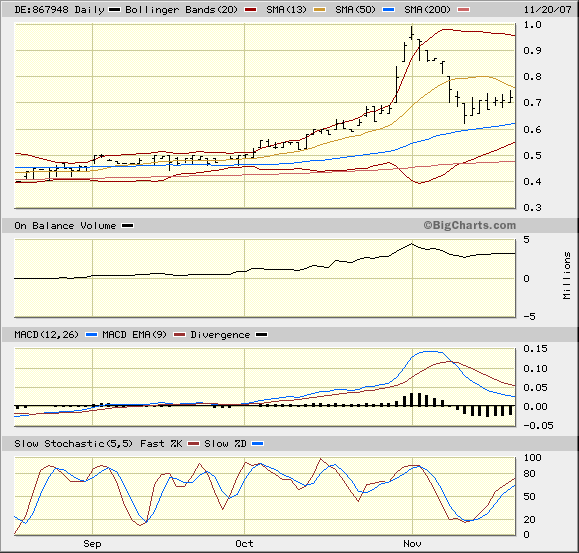
Task: Click the blue MACD legend swatch
Action: [91, 334]
